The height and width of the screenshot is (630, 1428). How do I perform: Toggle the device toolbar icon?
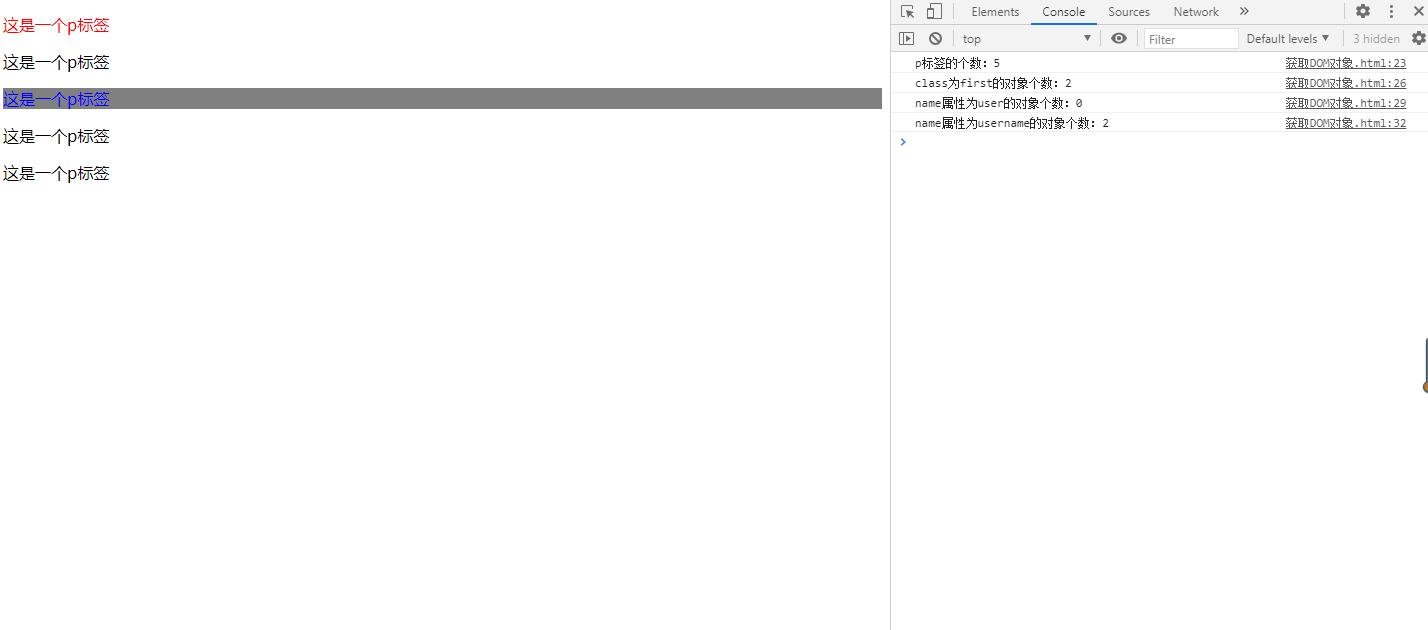coord(934,12)
